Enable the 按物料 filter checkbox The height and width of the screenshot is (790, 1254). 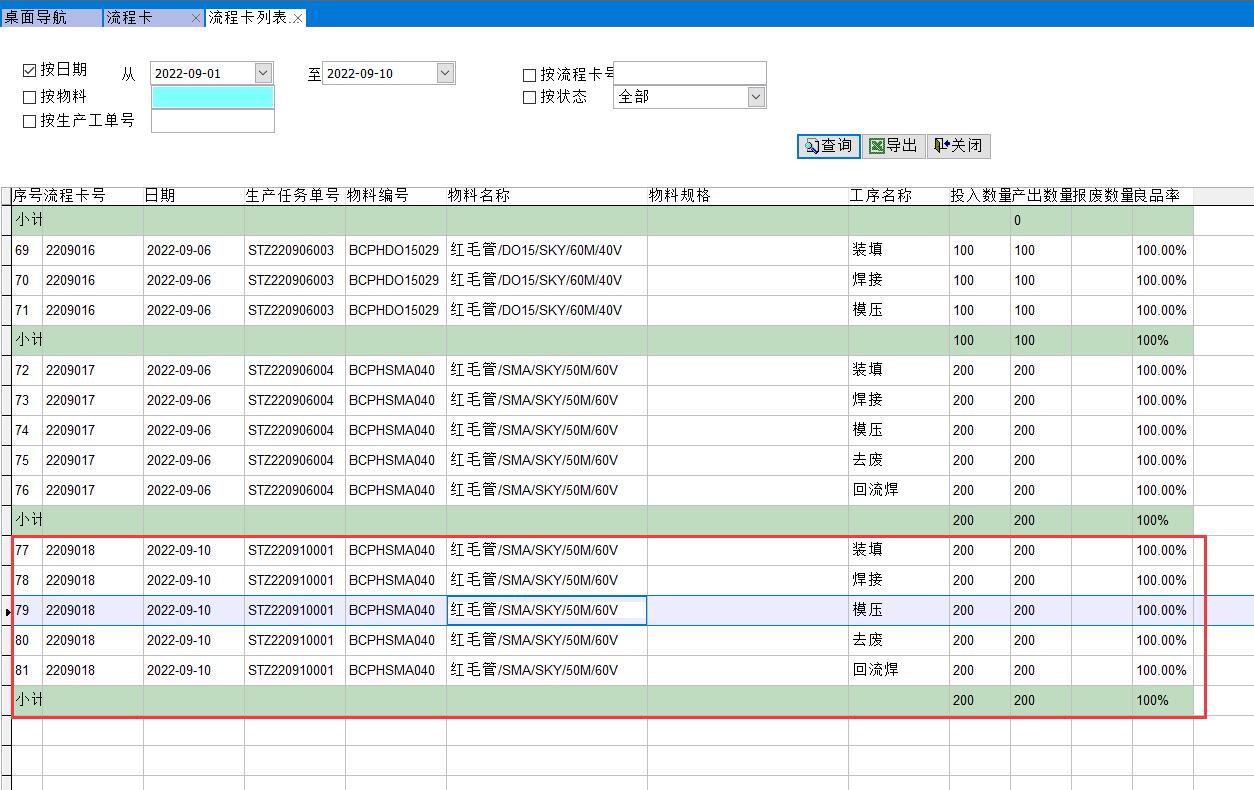pos(29,97)
